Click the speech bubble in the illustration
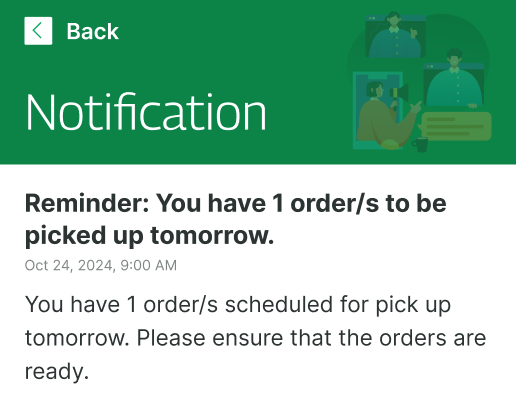The height and width of the screenshot is (404, 516). (455, 127)
